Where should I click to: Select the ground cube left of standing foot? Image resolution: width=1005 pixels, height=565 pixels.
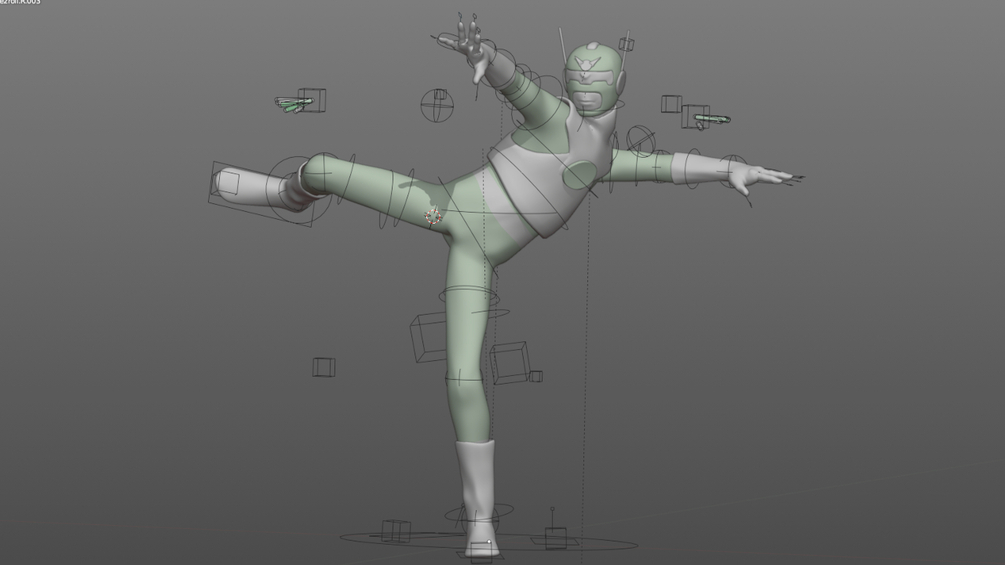pyautogui.click(x=396, y=531)
